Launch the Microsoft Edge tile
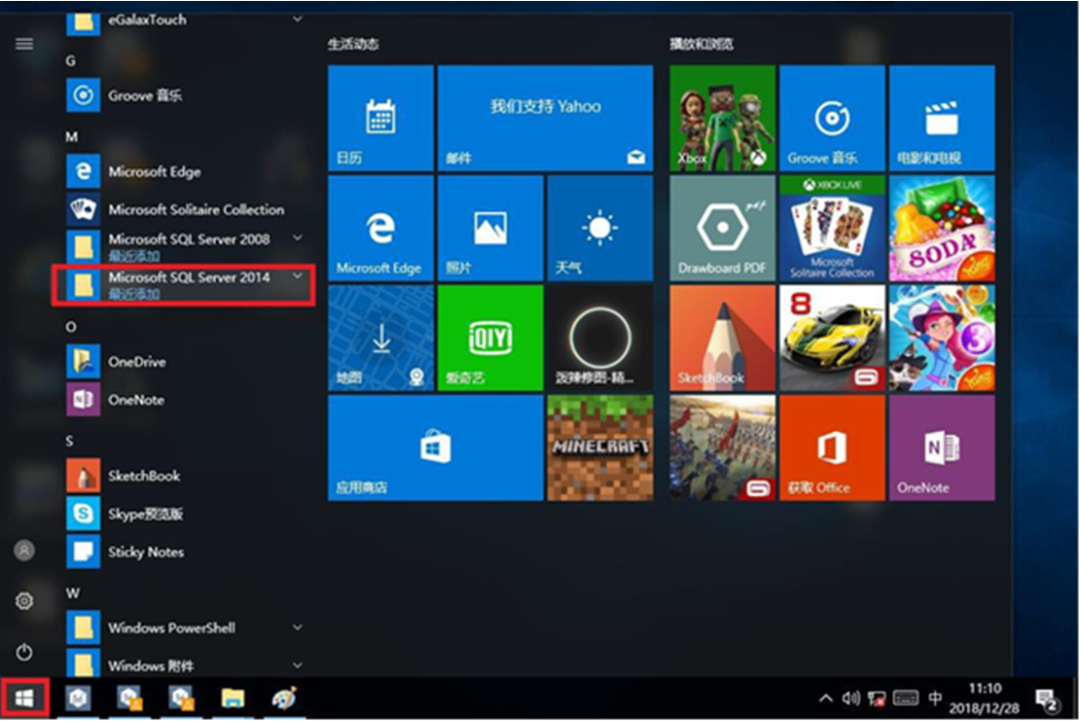Viewport: 1080px width, 721px height. 381,228
